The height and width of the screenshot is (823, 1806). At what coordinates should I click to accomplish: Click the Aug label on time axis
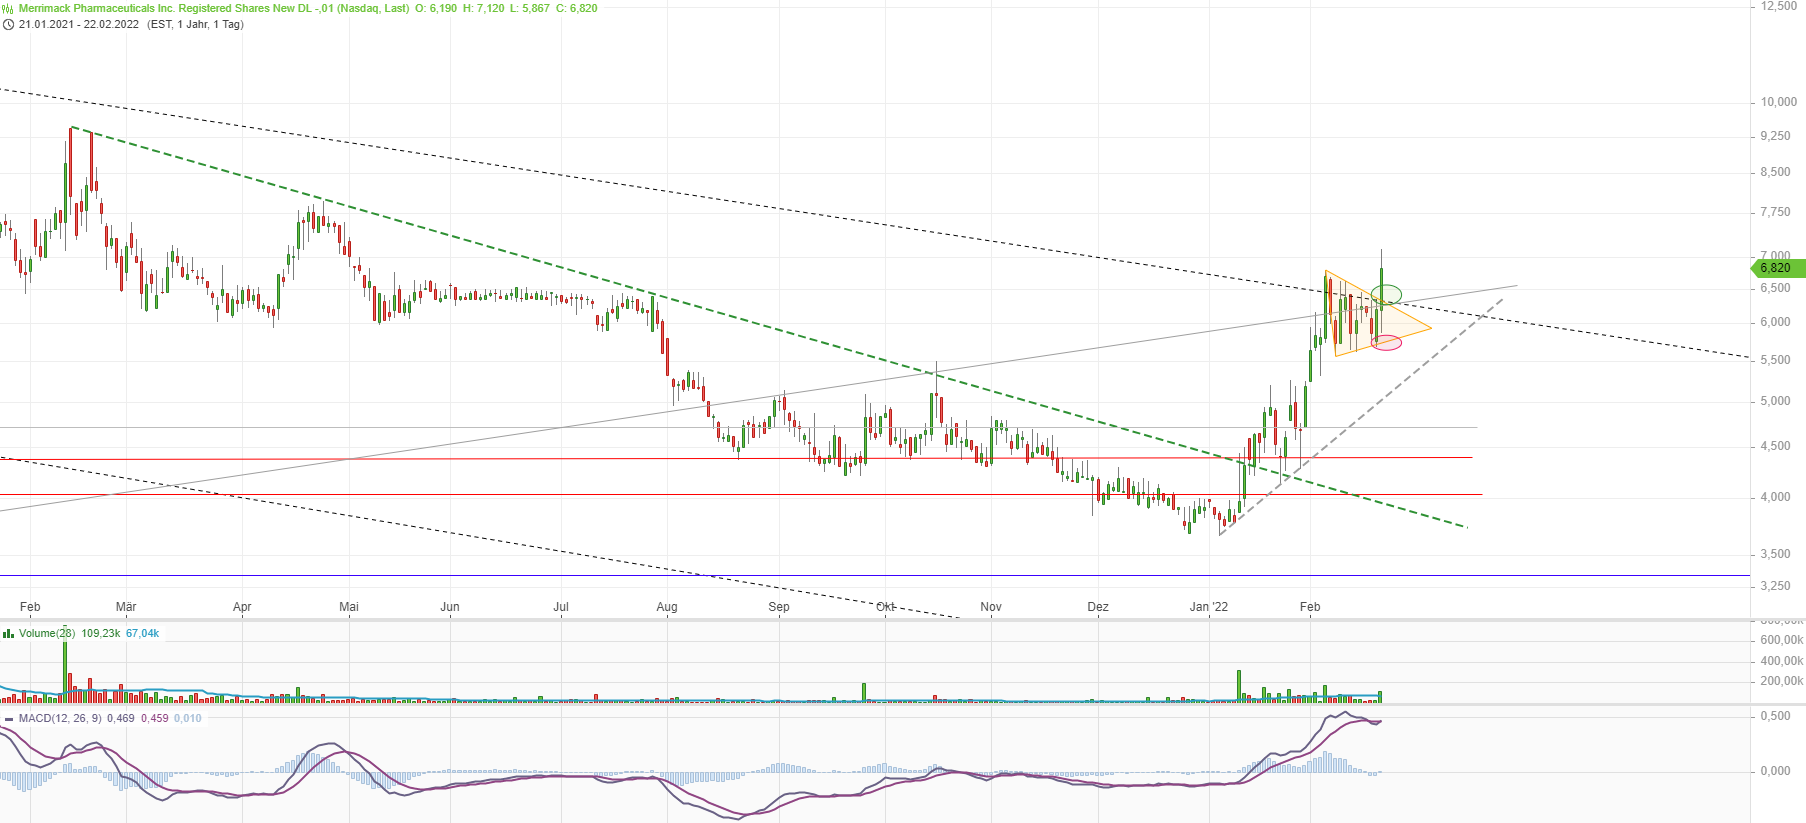(667, 607)
